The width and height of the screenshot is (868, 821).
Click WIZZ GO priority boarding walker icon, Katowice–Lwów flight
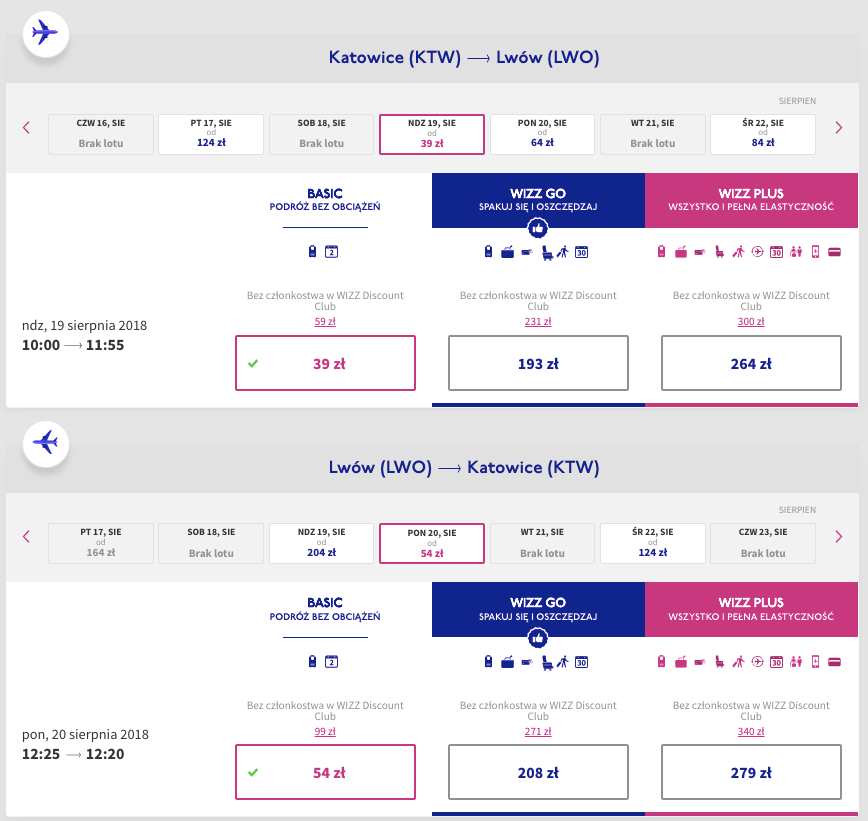(x=563, y=252)
